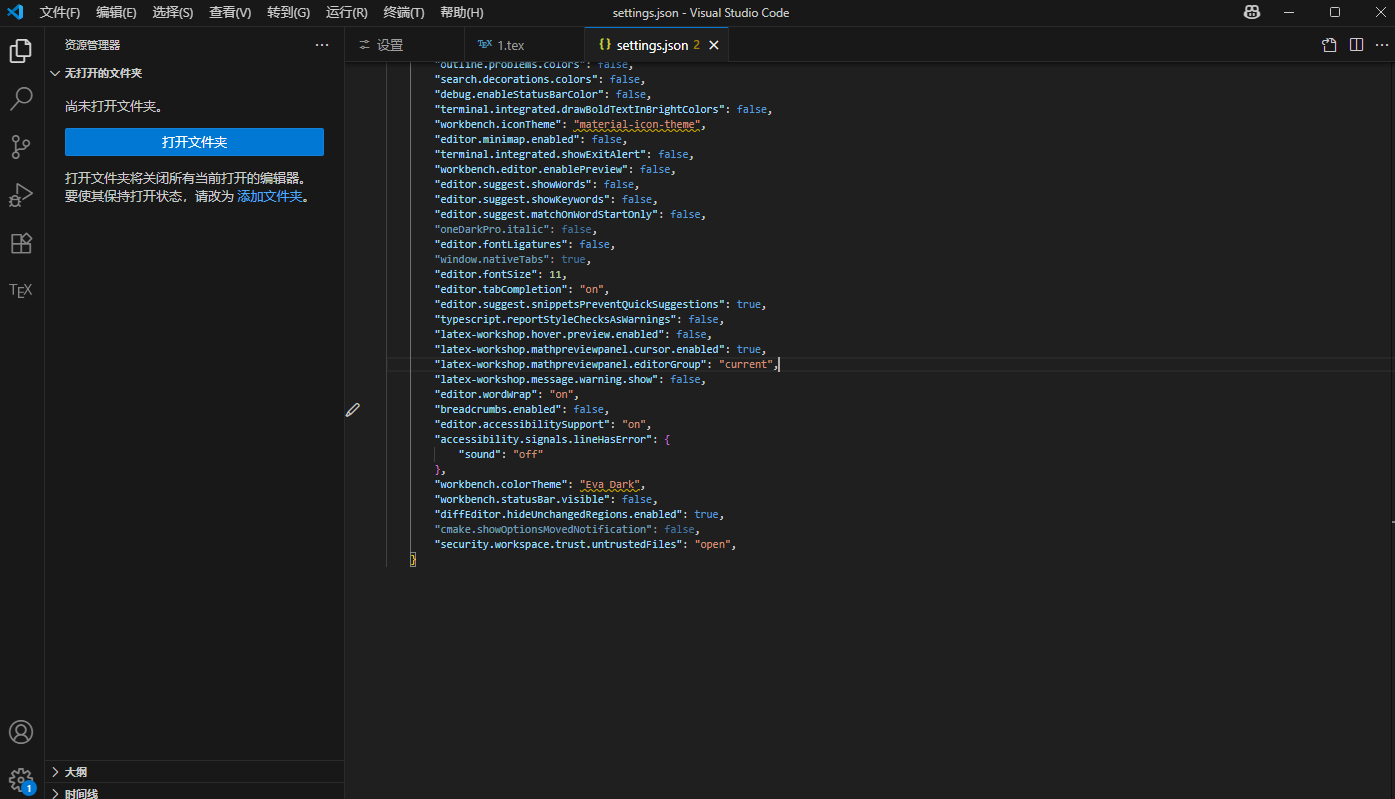
Task: Click the 添加文件夹 link
Action: pyautogui.click(x=269, y=196)
